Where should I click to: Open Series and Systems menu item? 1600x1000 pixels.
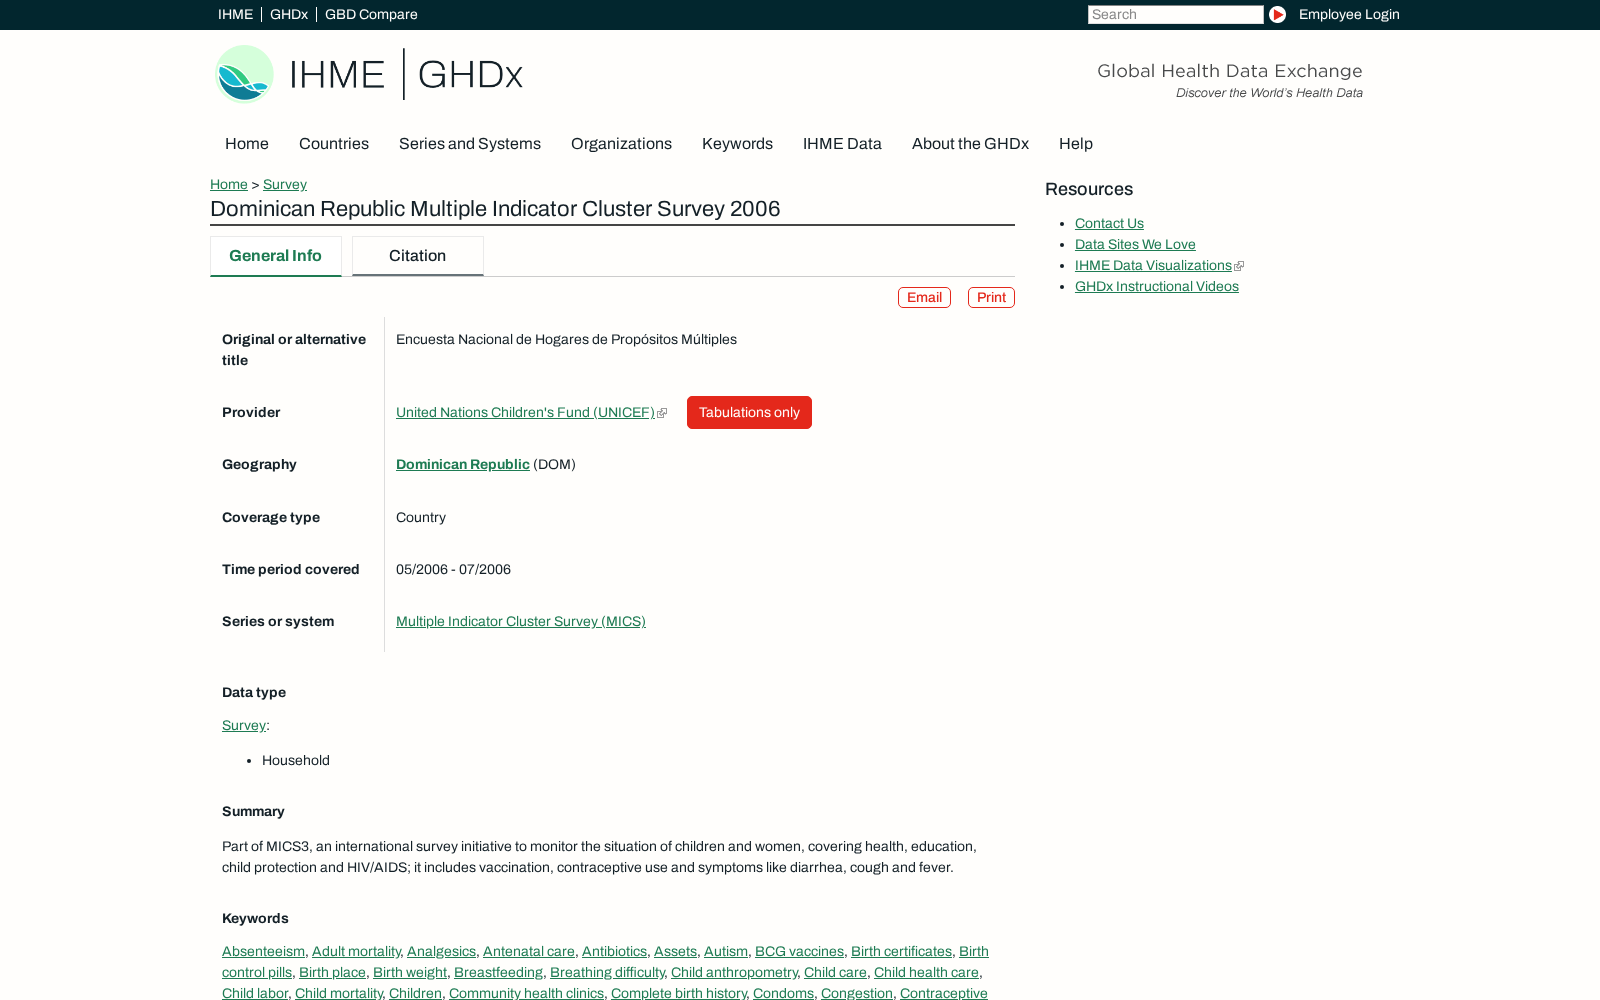click(470, 143)
